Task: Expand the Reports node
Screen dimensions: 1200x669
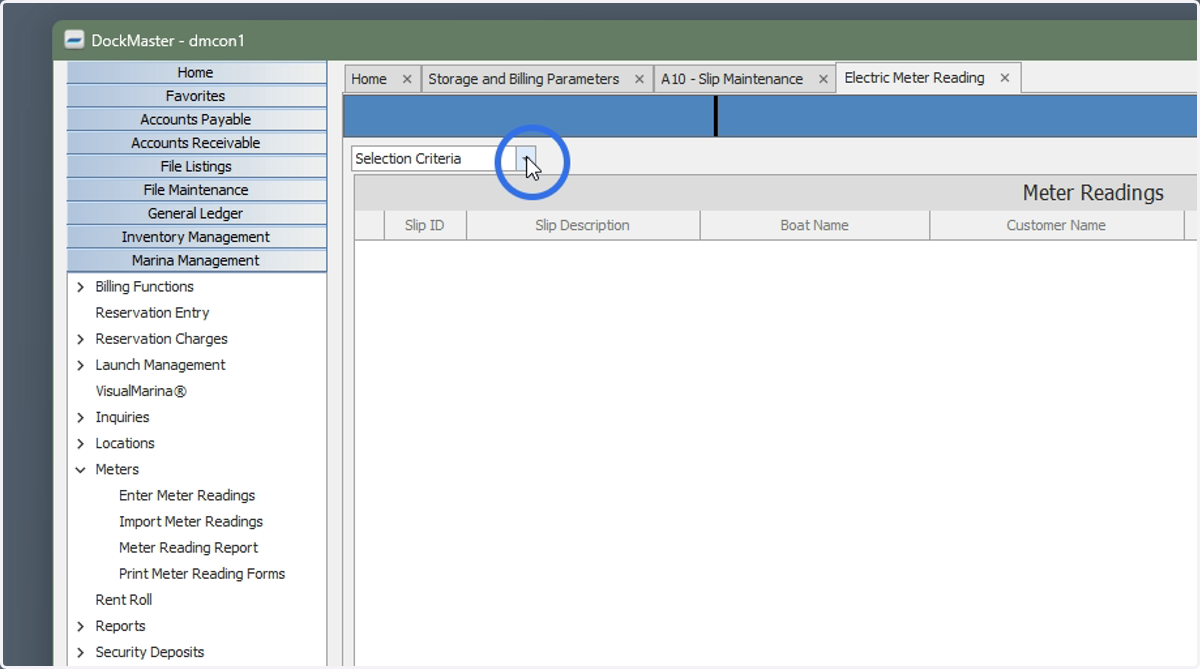Action: click(x=81, y=626)
